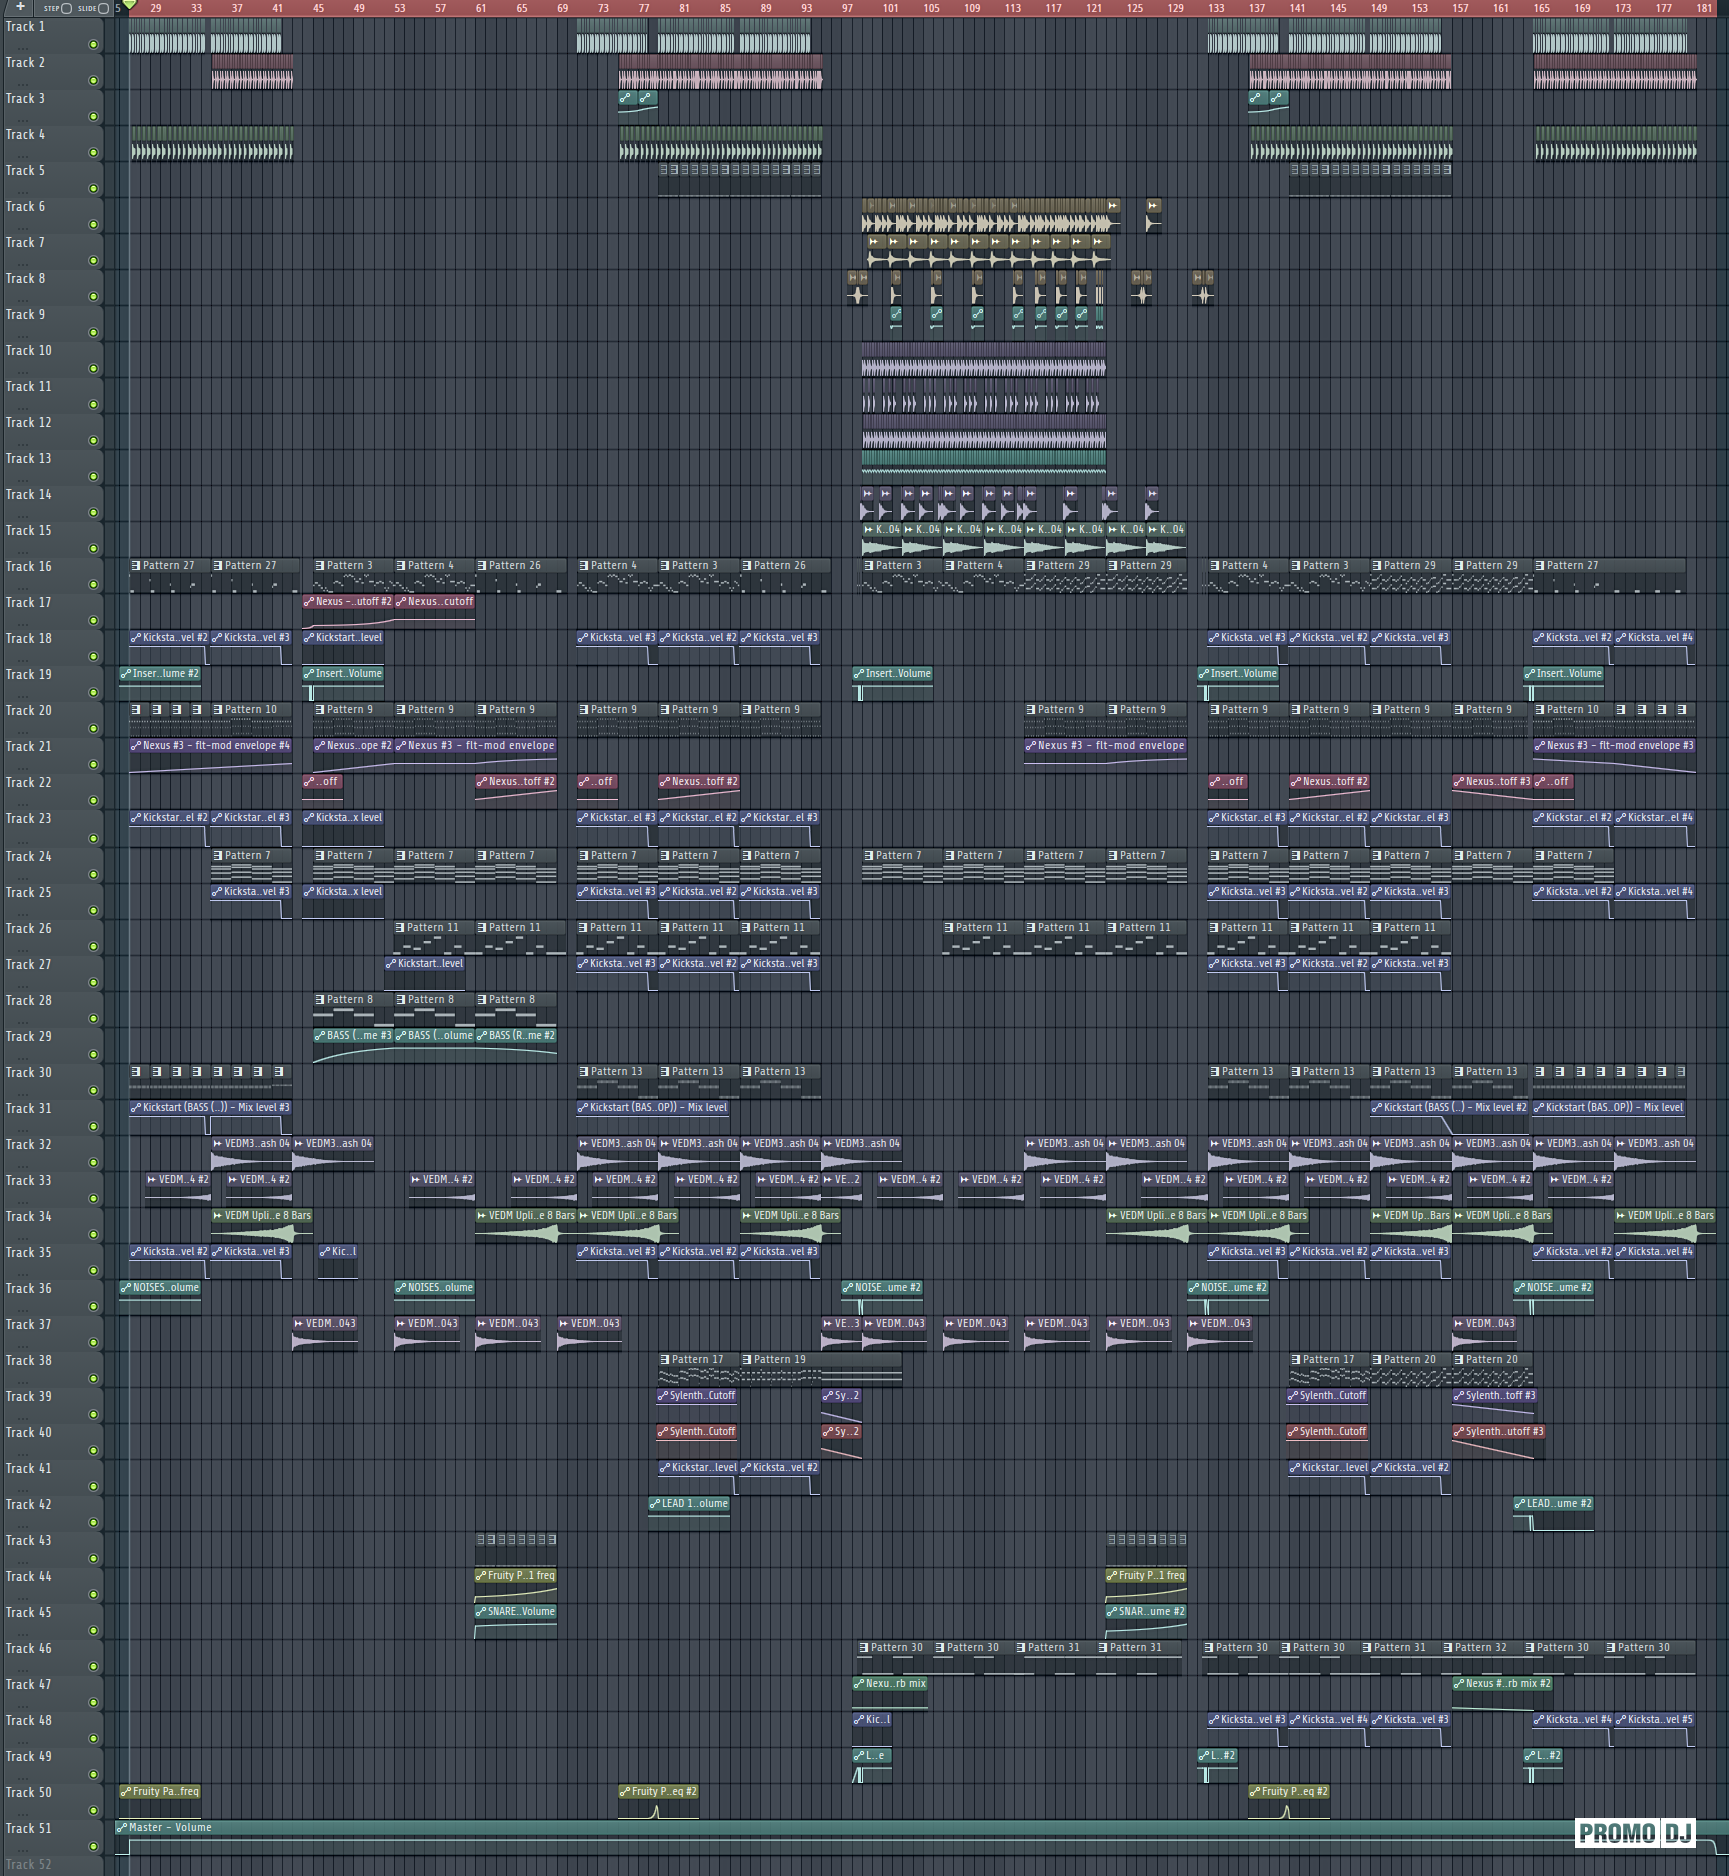Click the Fruity Pa..freq automation clip icon in Track 50
Screen dimensions: 1729x1876
click(x=125, y=1791)
